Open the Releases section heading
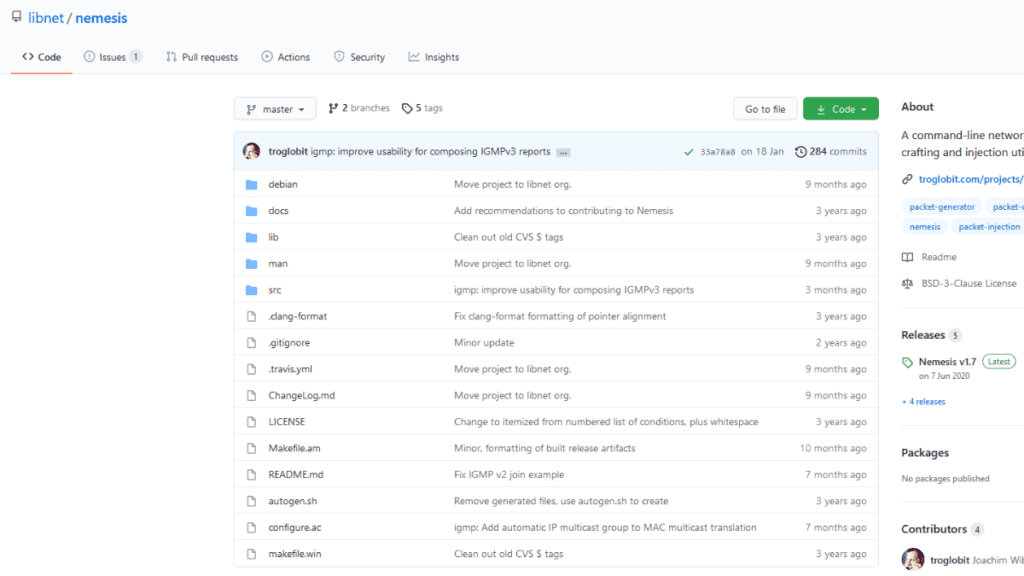This screenshot has height=576, width=1024. point(923,335)
